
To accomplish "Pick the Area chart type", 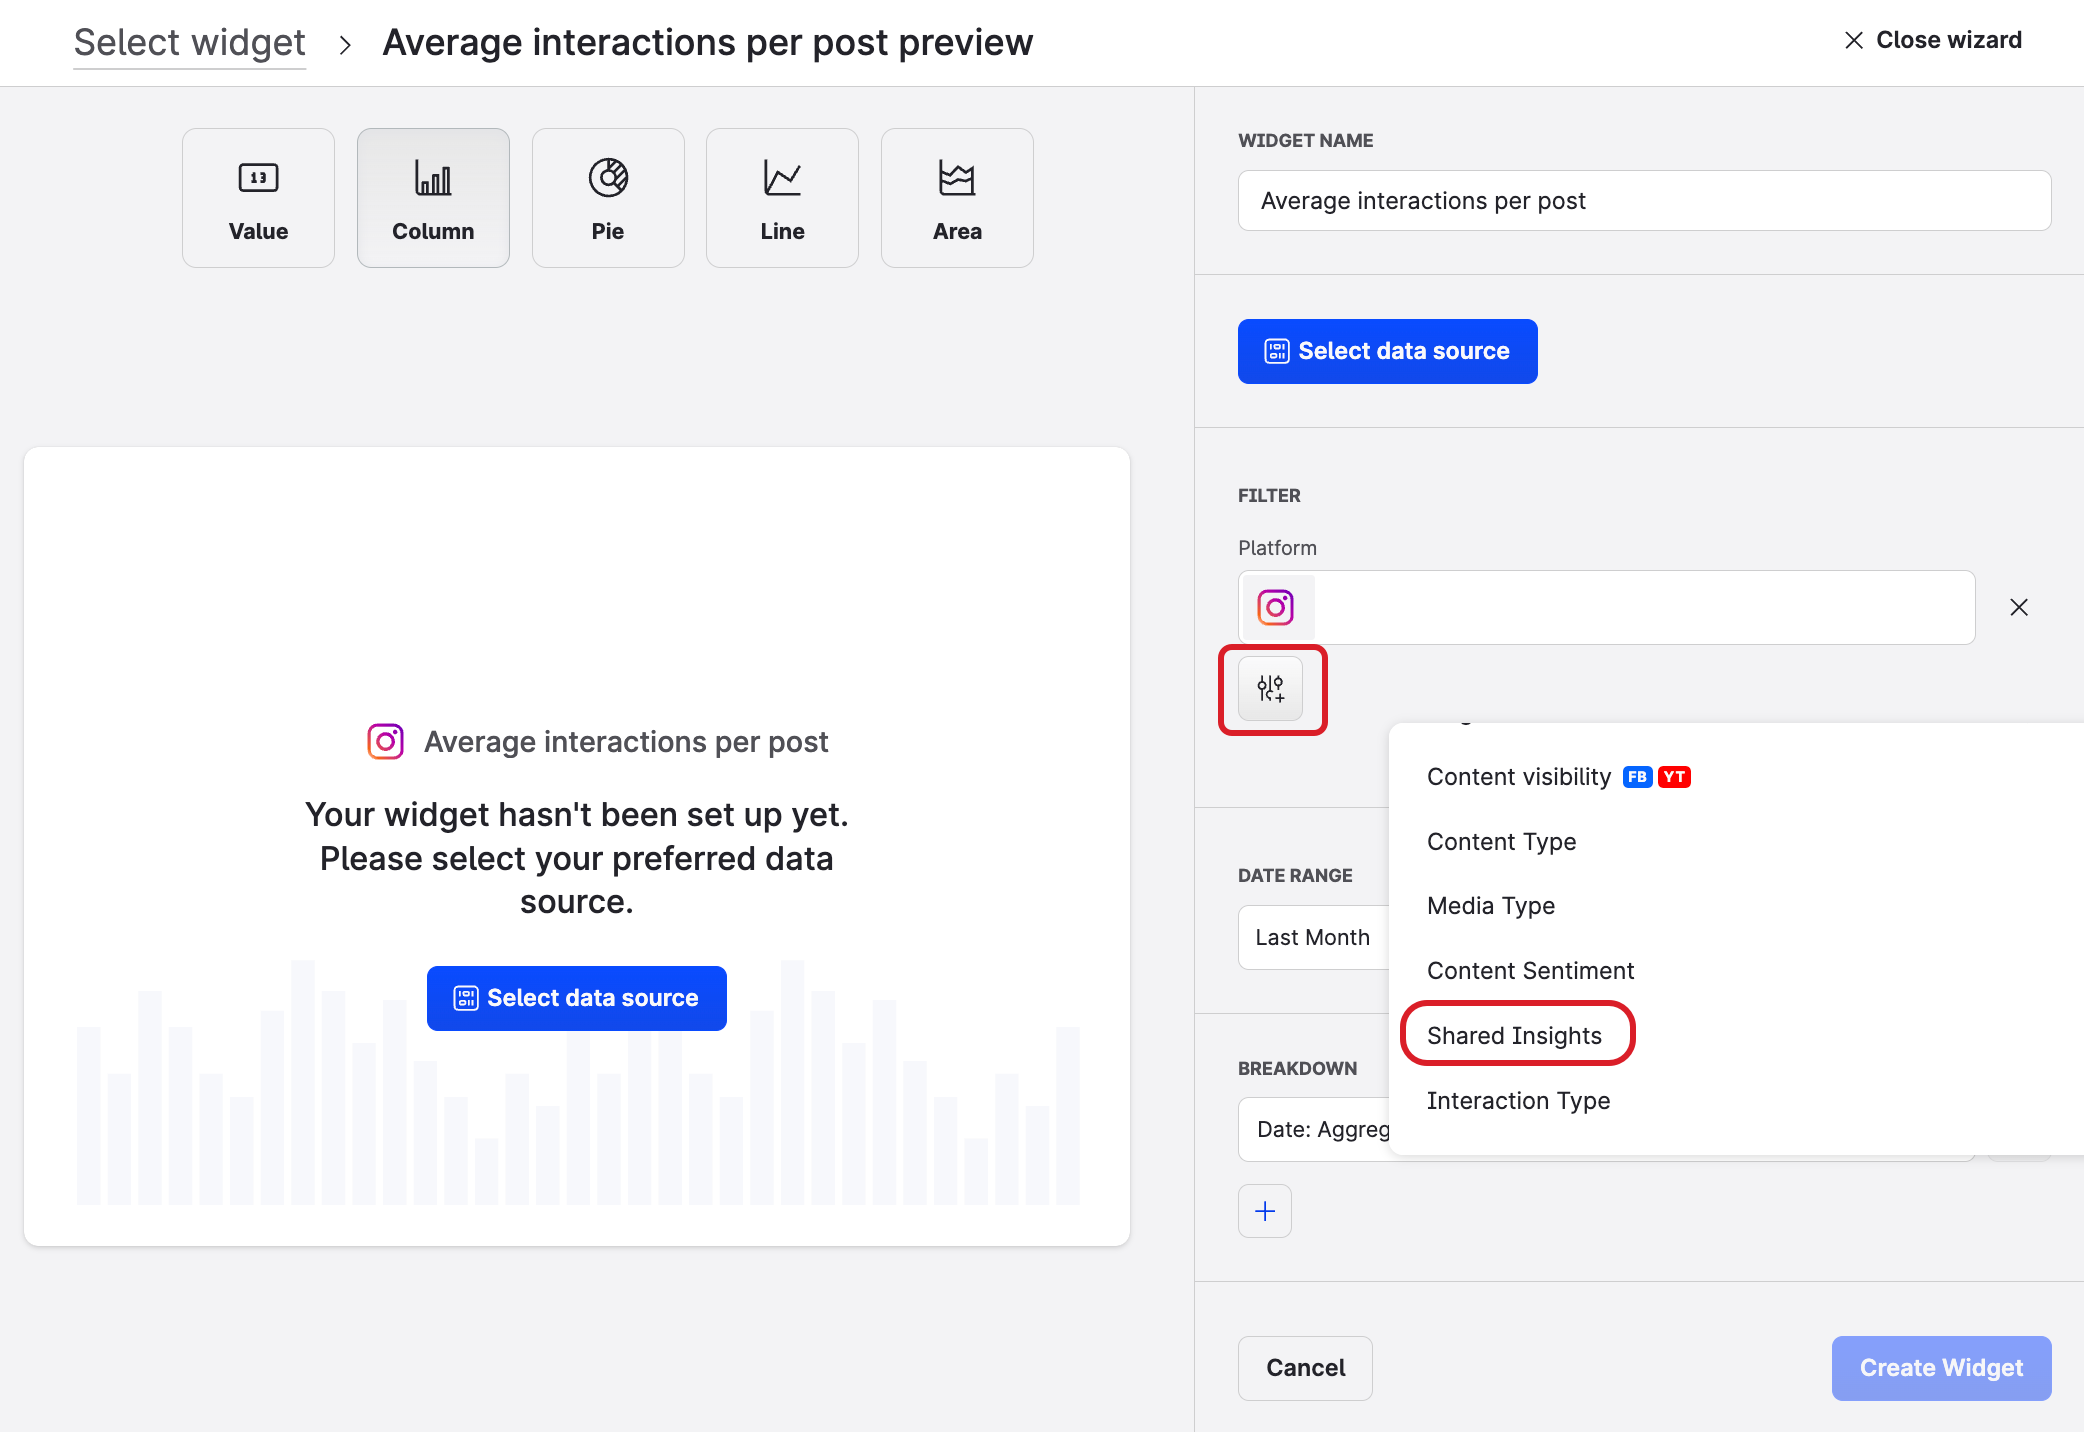I will [957, 198].
